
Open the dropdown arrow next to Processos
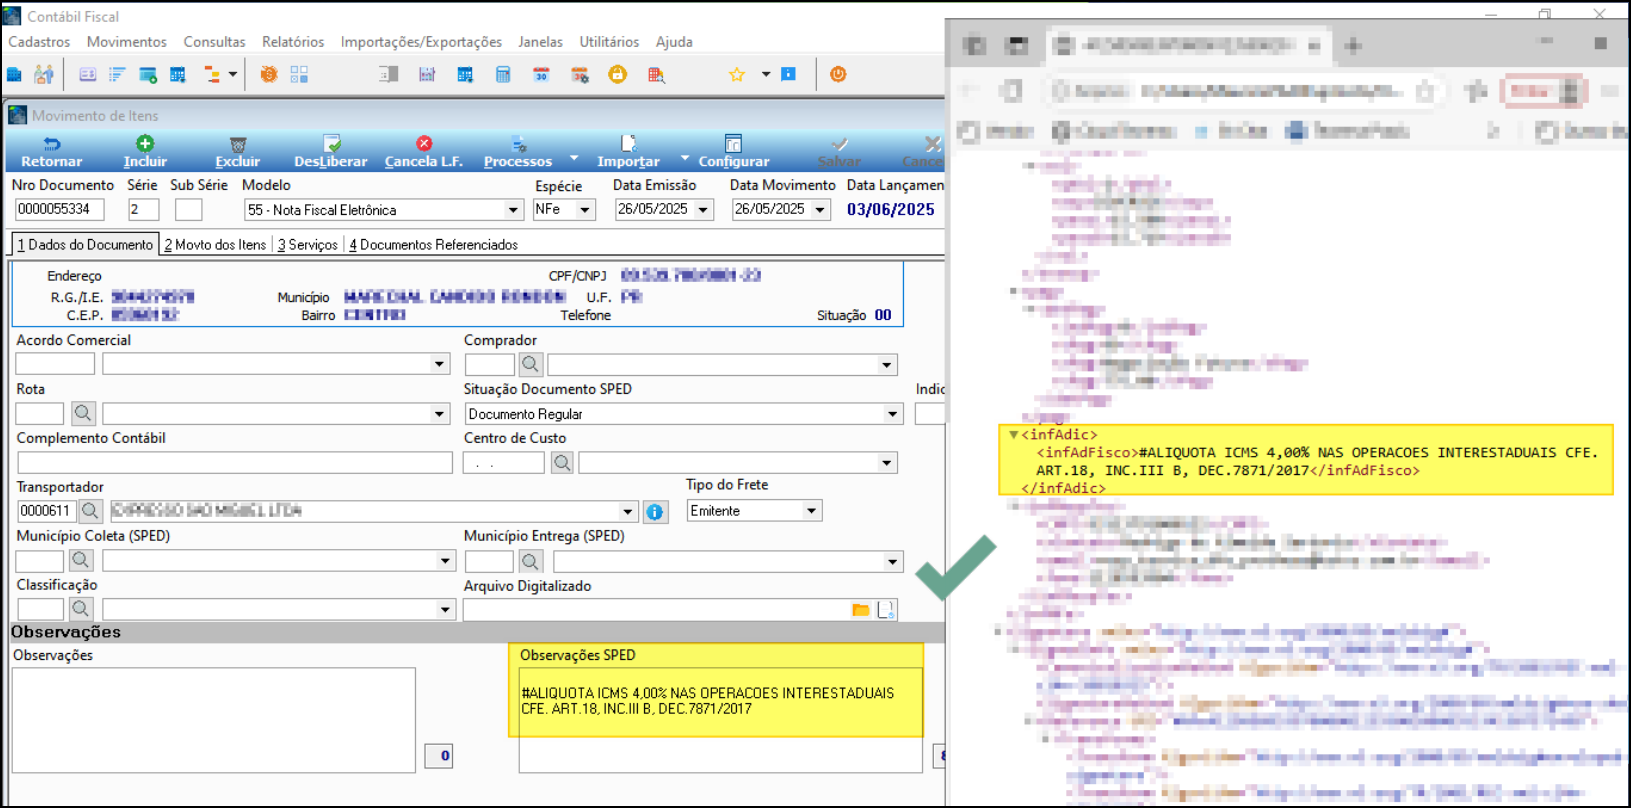click(x=574, y=157)
